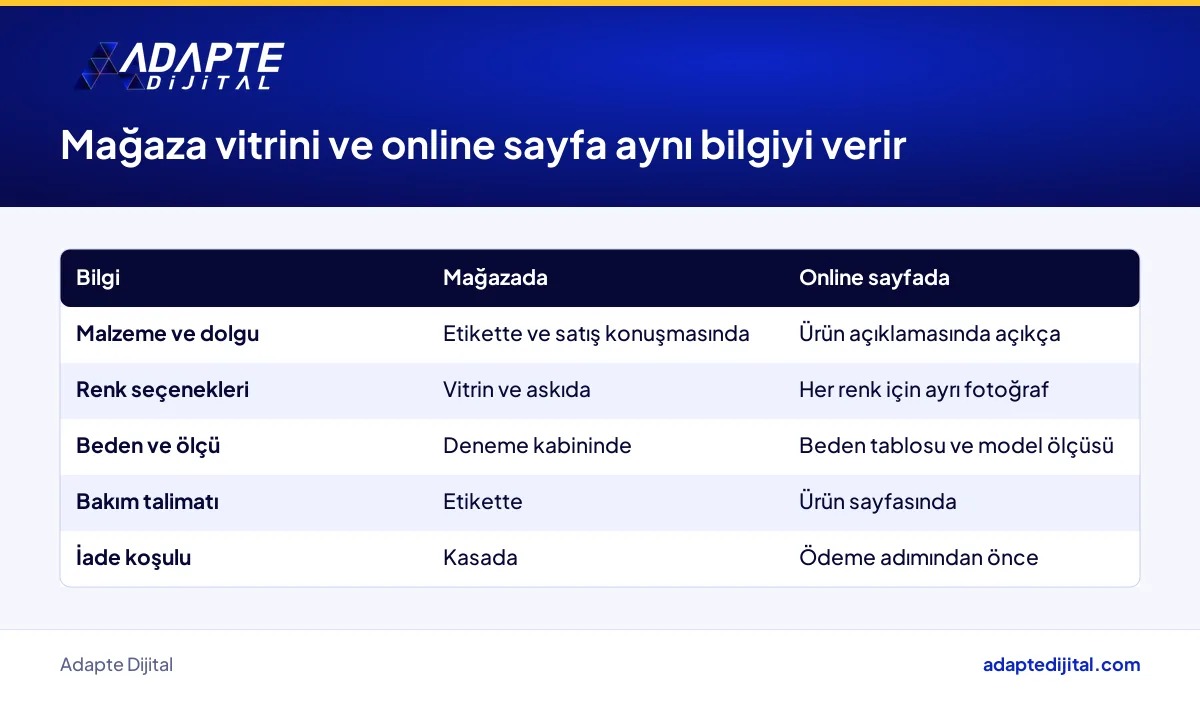Screen dimensions: 1200x715
Task: Click 'Etikette ve satış konuşmasında' cell
Action: [x=596, y=334]
